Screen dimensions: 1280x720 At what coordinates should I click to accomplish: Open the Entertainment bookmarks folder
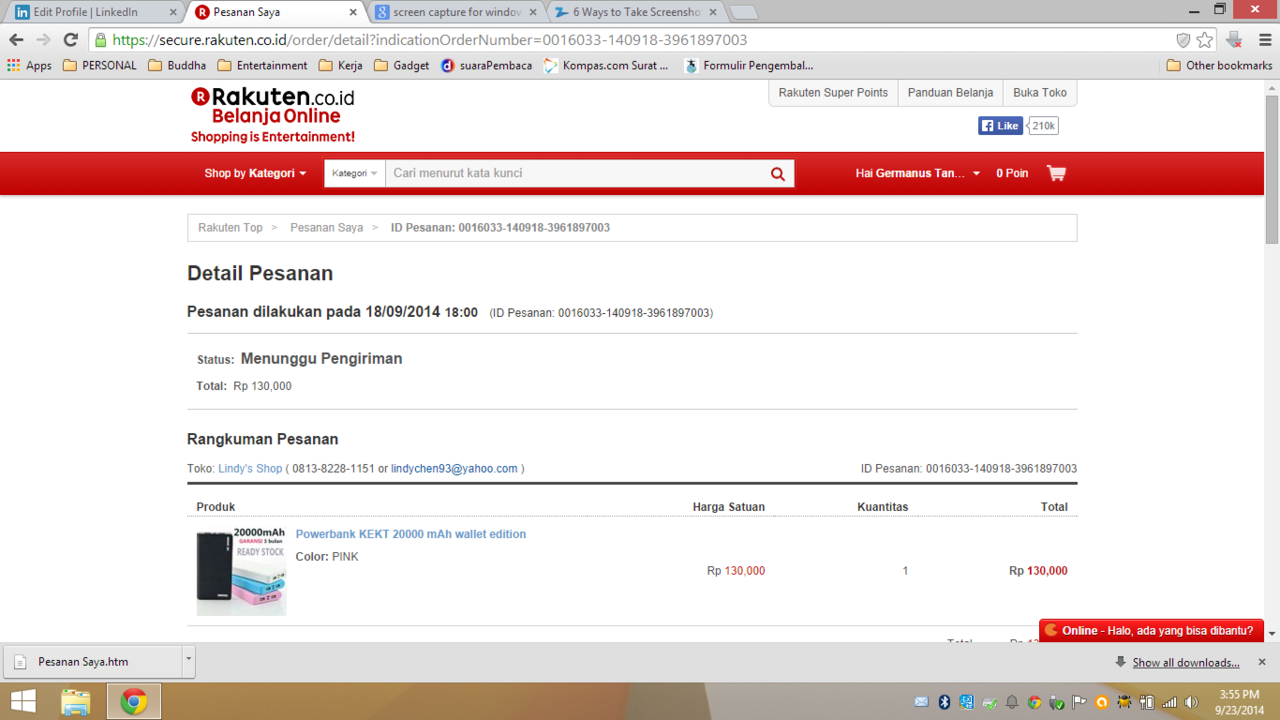click(x=263, y=65)
